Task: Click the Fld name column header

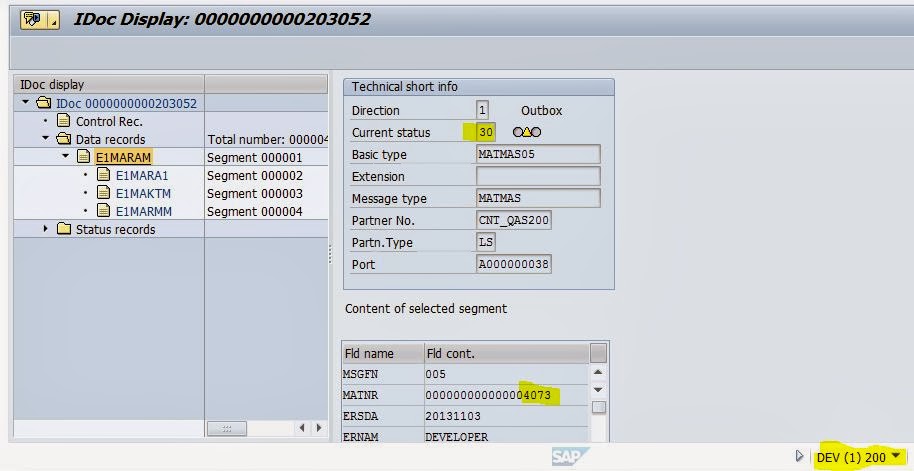Action: click(383, 353)
